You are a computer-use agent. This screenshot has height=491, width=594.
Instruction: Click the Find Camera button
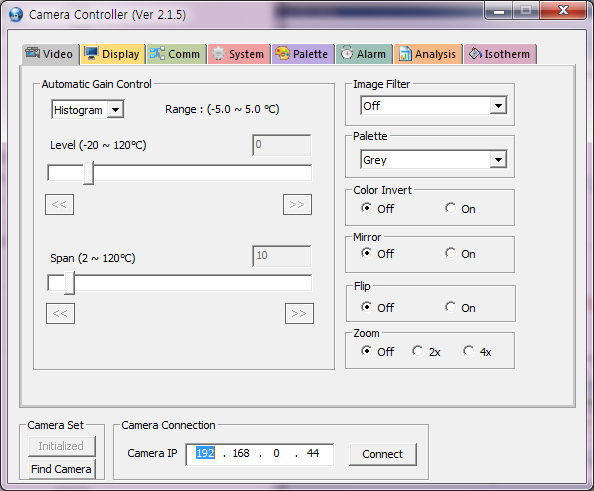(61, 469)
